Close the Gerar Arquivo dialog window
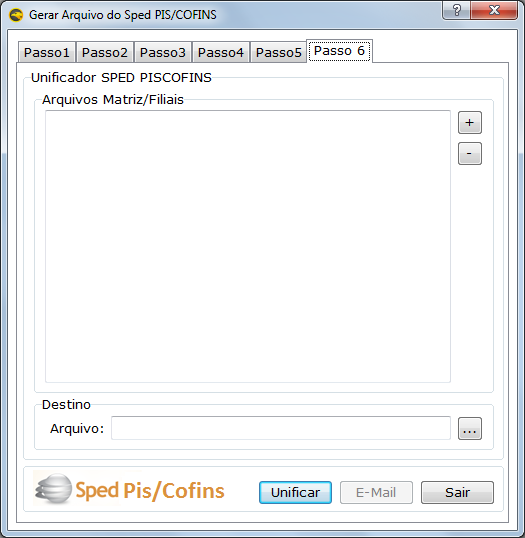525x538 pixels. pos(494,10)
